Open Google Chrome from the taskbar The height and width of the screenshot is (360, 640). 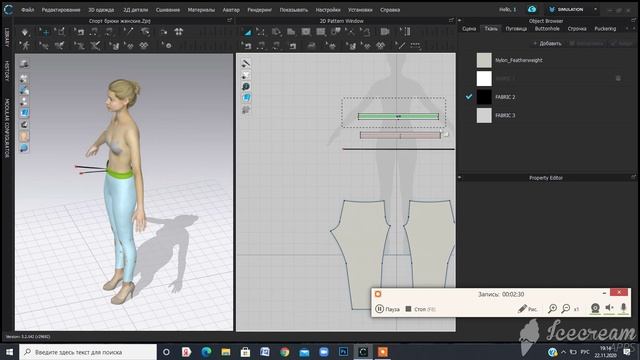pos(284,352)
